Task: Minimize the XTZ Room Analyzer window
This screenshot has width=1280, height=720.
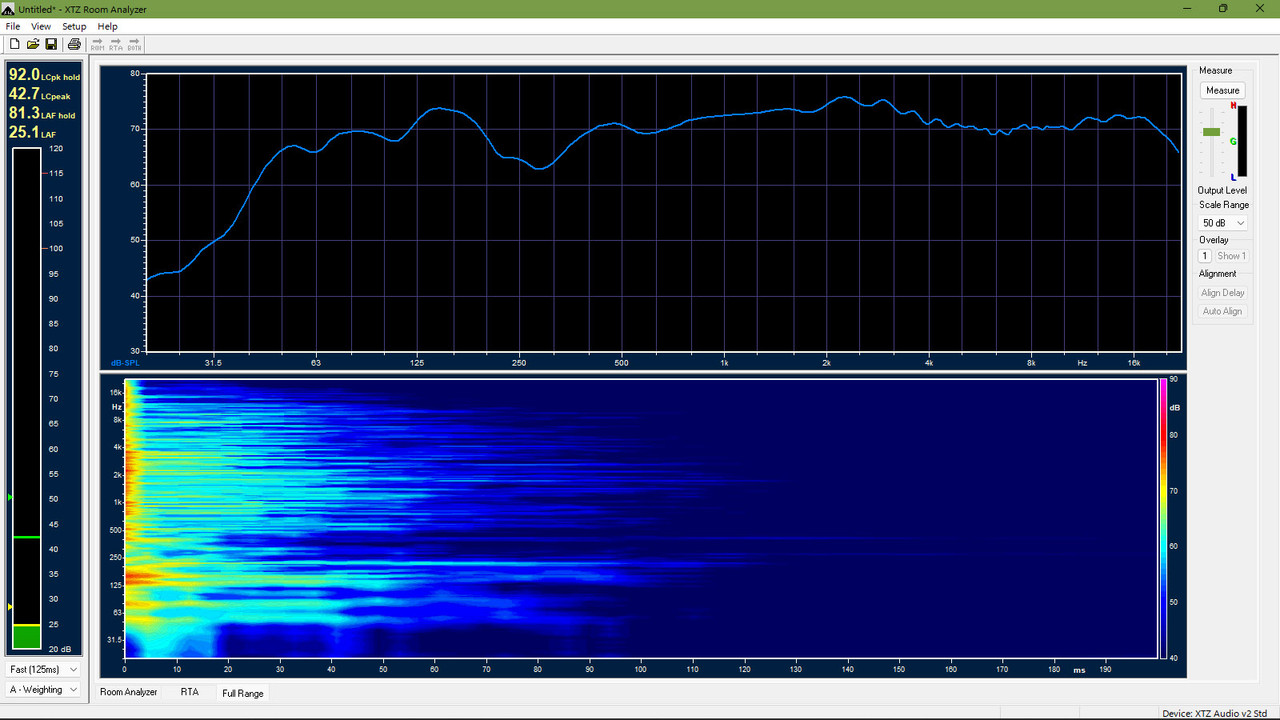Action: (1189, 8)
